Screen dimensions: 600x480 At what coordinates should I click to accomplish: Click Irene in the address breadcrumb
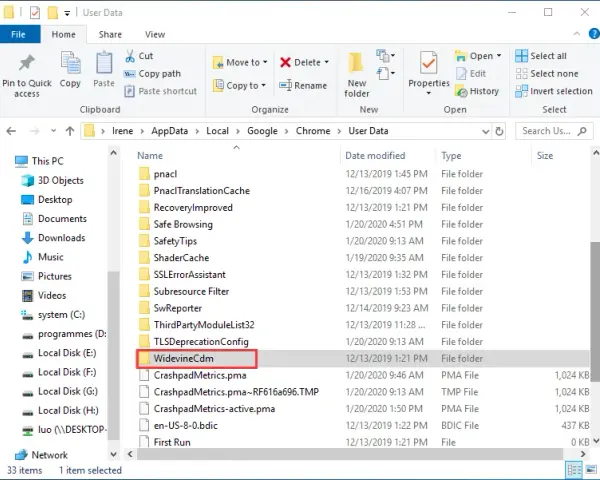point(122,131)
